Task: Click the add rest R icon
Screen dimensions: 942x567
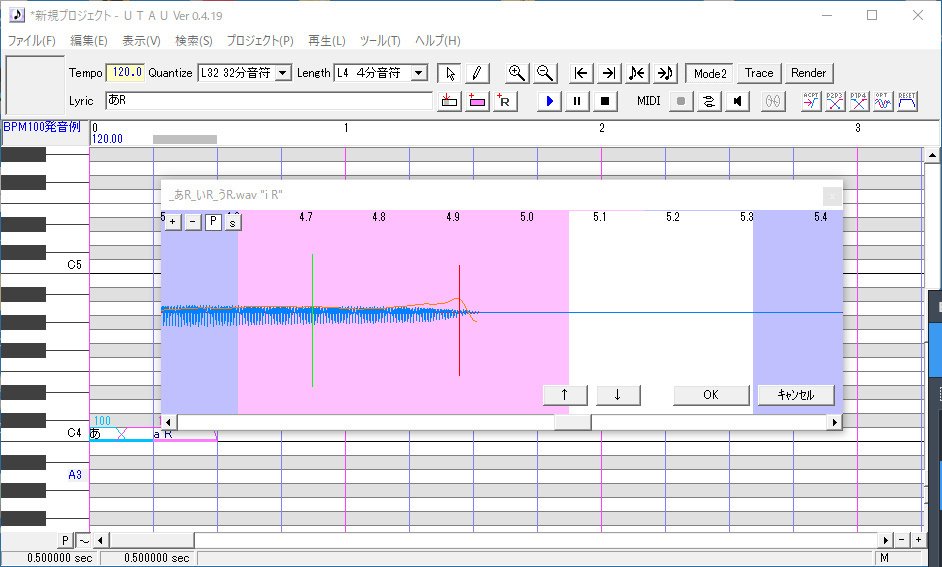Action: click(x=505, y=101)
